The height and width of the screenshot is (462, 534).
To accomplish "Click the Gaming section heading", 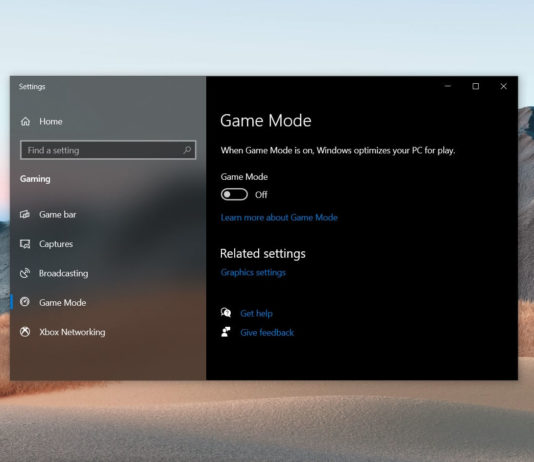I will (35, 179).
